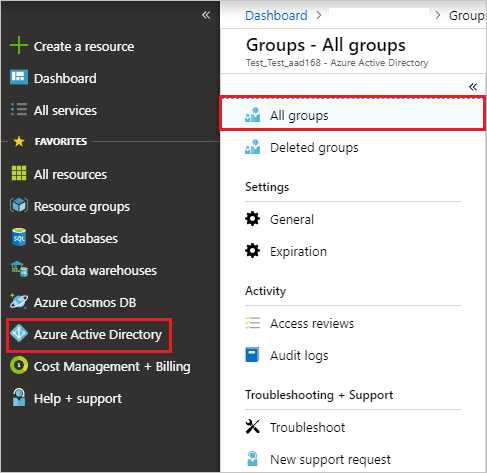
Task: Click the Activity section heading
Action: pyautogui.click(x=266, y=291)
